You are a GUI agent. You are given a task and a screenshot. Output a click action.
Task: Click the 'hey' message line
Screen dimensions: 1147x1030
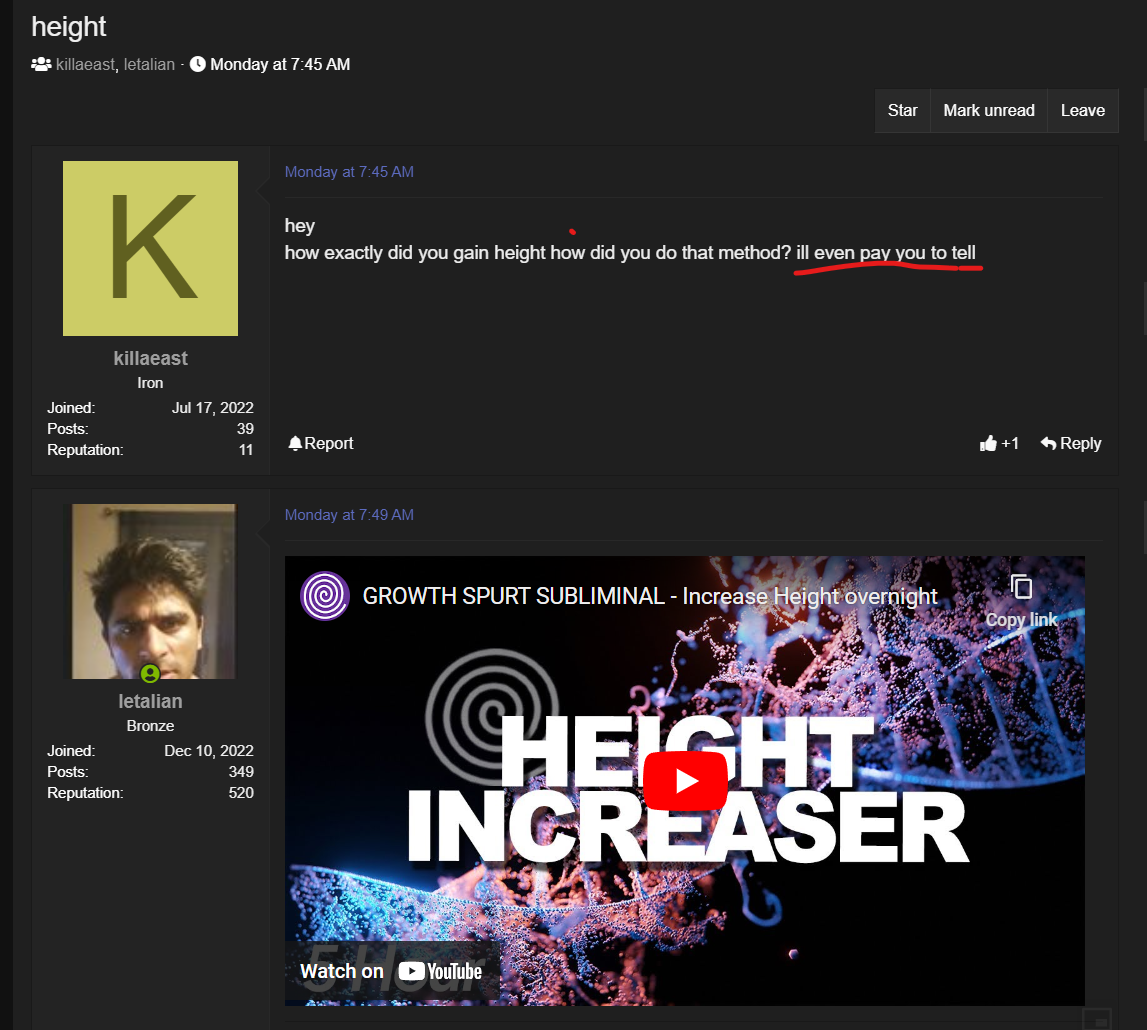click(x=299, y=226)
